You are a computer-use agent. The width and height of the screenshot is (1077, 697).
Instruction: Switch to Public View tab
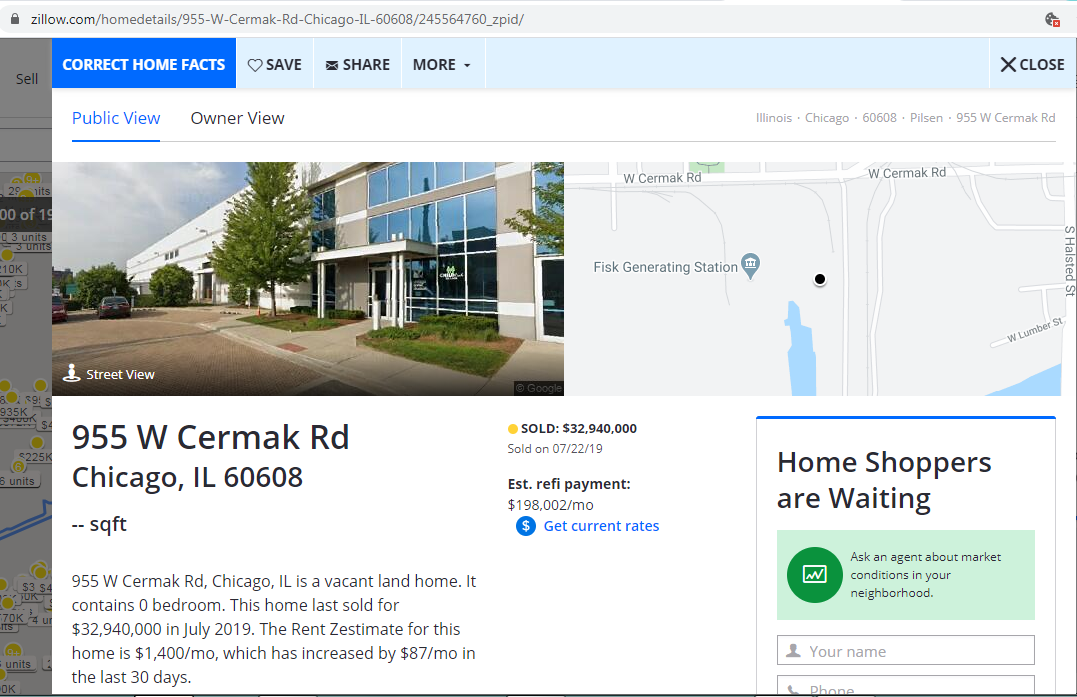(x=116, y=118)
